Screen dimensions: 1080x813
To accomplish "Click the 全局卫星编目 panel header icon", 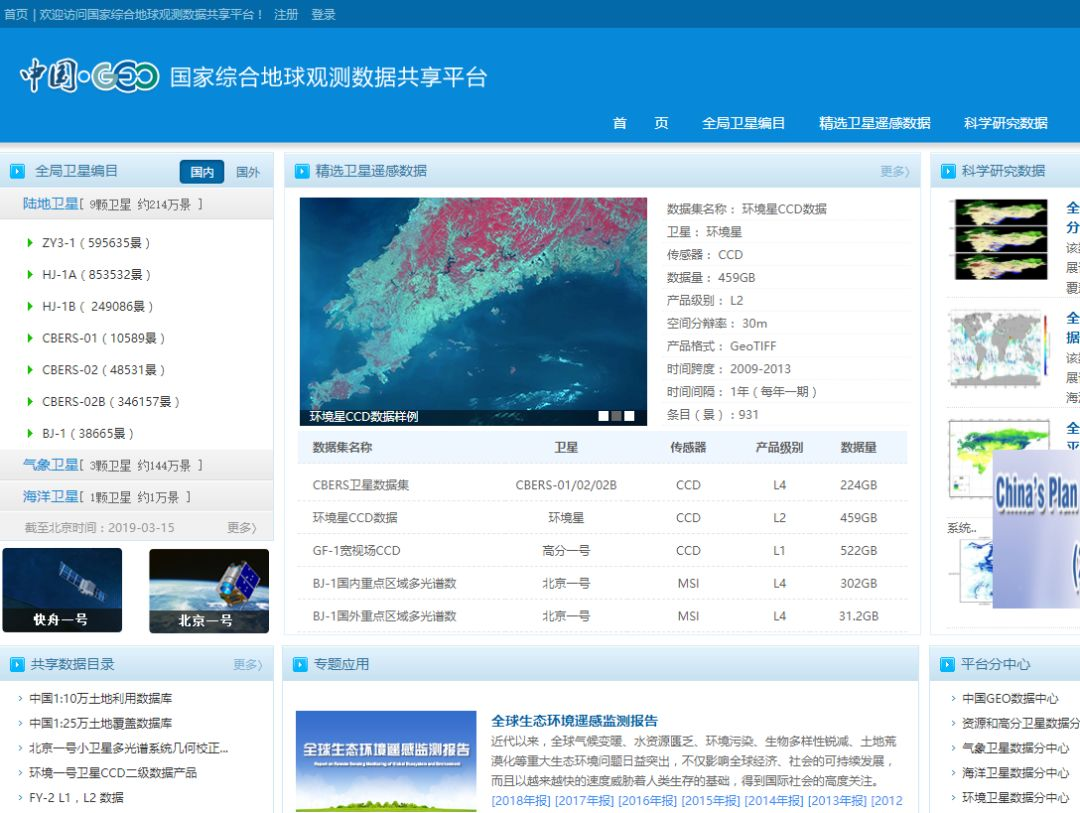I will (18, 171).
